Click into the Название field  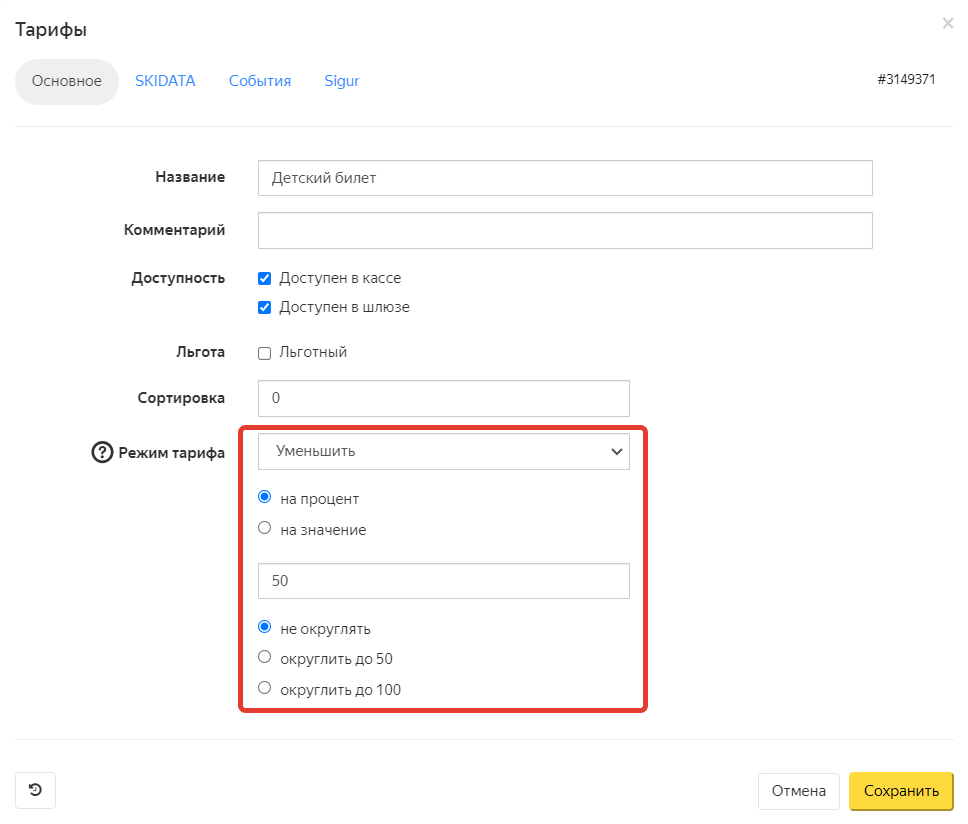click(x=564, y=178)
